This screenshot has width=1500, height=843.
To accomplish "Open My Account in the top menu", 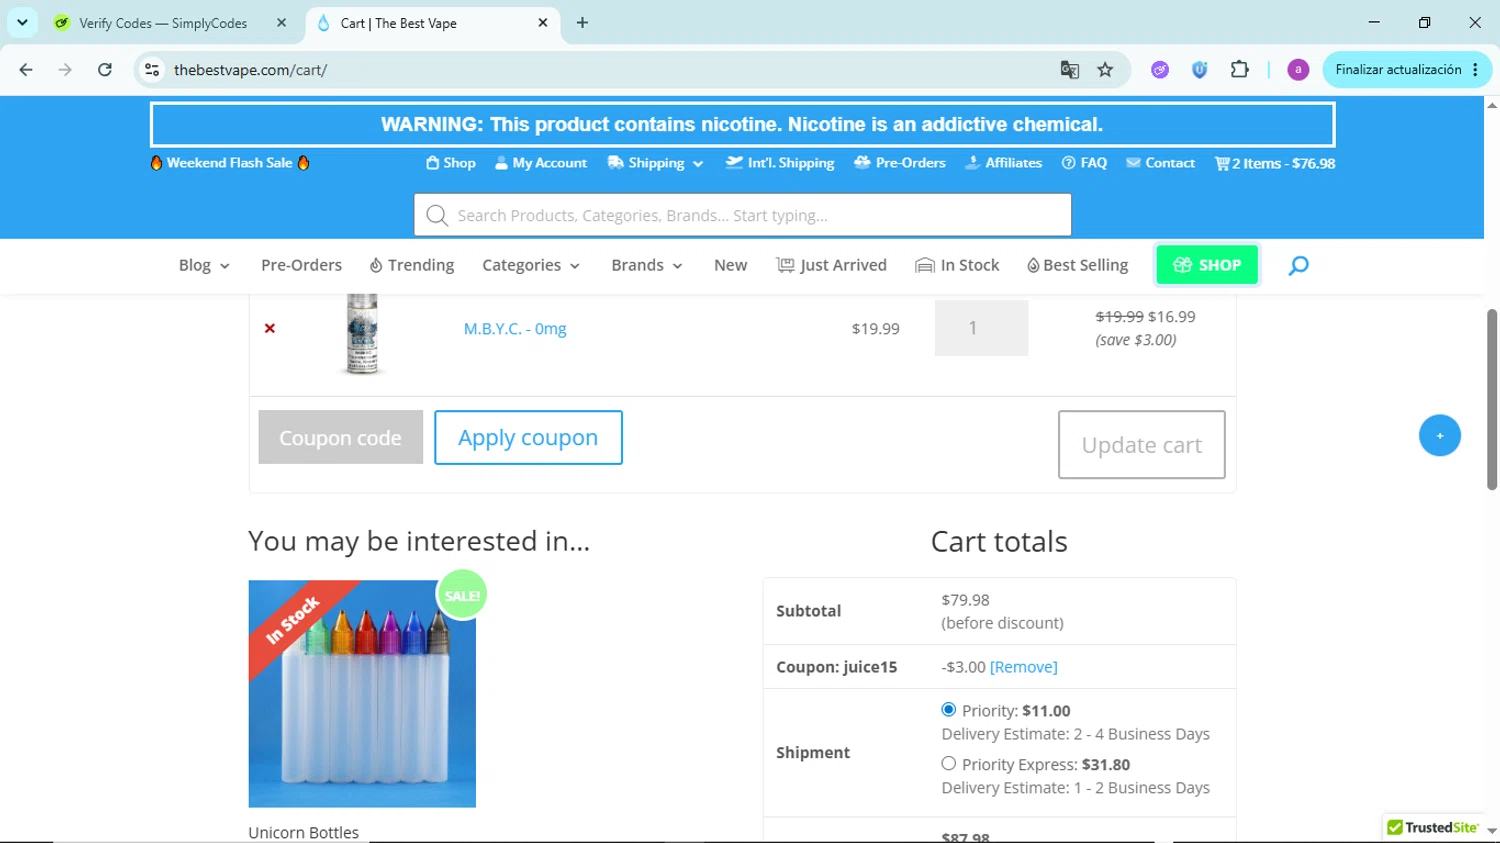I will tap(541, 163).
